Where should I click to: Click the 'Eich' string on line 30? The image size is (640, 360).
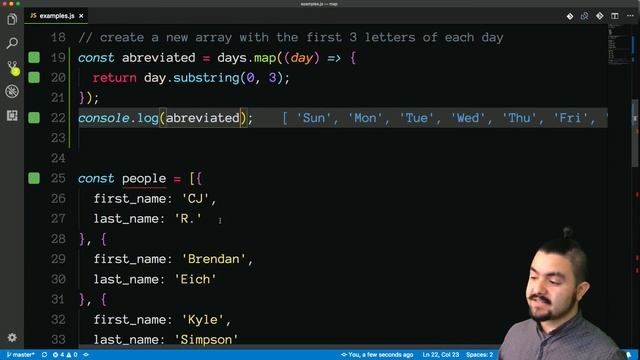[195, 279]
